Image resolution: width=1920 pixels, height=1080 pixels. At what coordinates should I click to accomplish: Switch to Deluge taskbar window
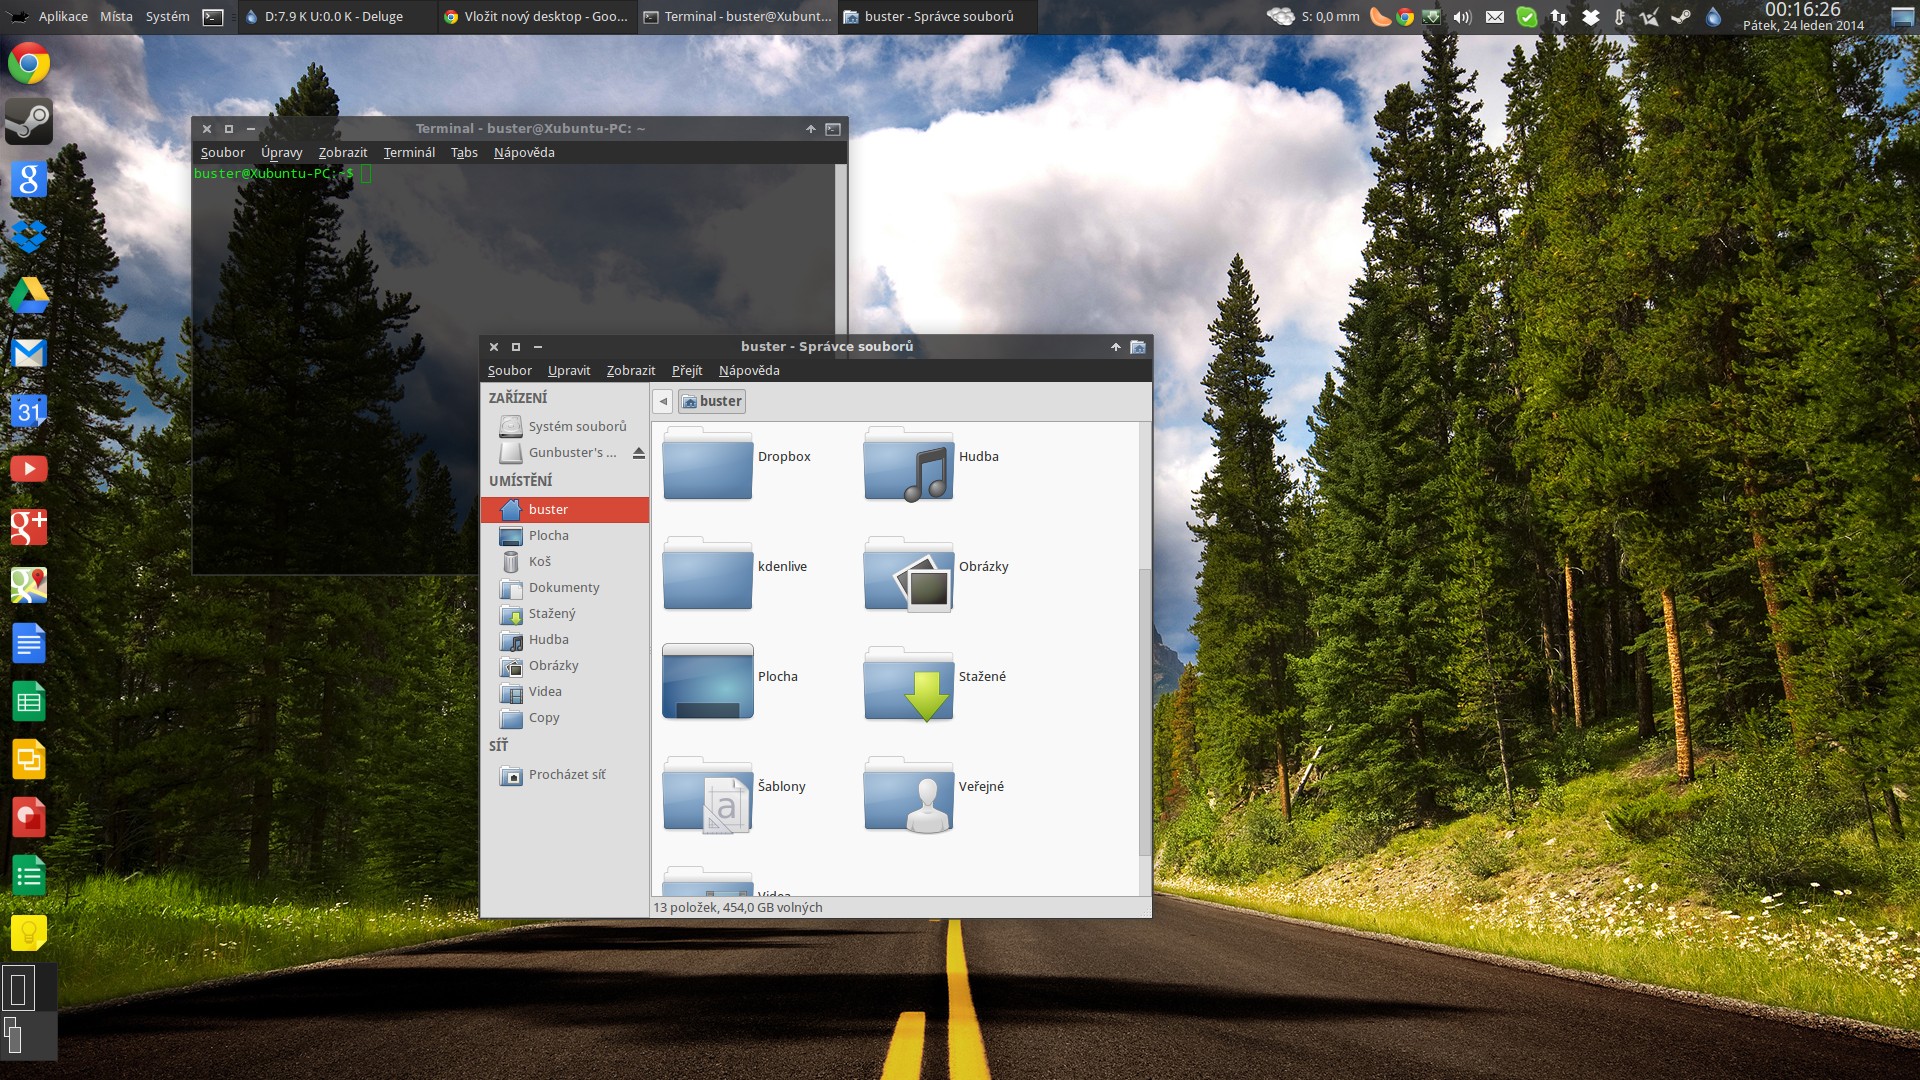(x=337, y=17)
